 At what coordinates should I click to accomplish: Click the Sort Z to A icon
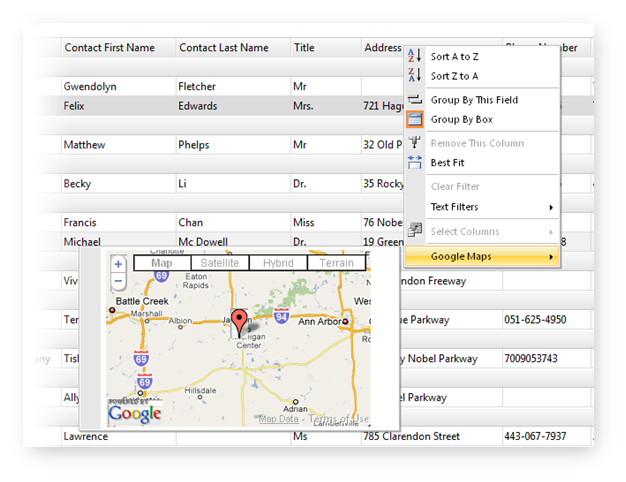point(414,75)
